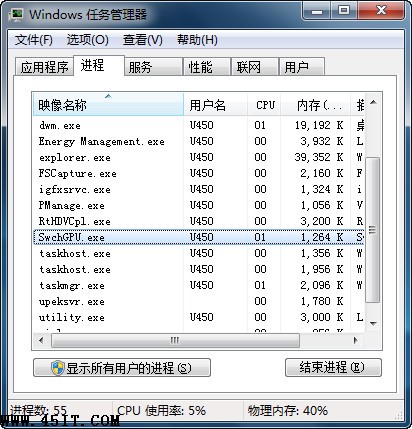Select upeksvr.exe process
Image resolution: width=412 pixels, height=429 pixels.
199,301
